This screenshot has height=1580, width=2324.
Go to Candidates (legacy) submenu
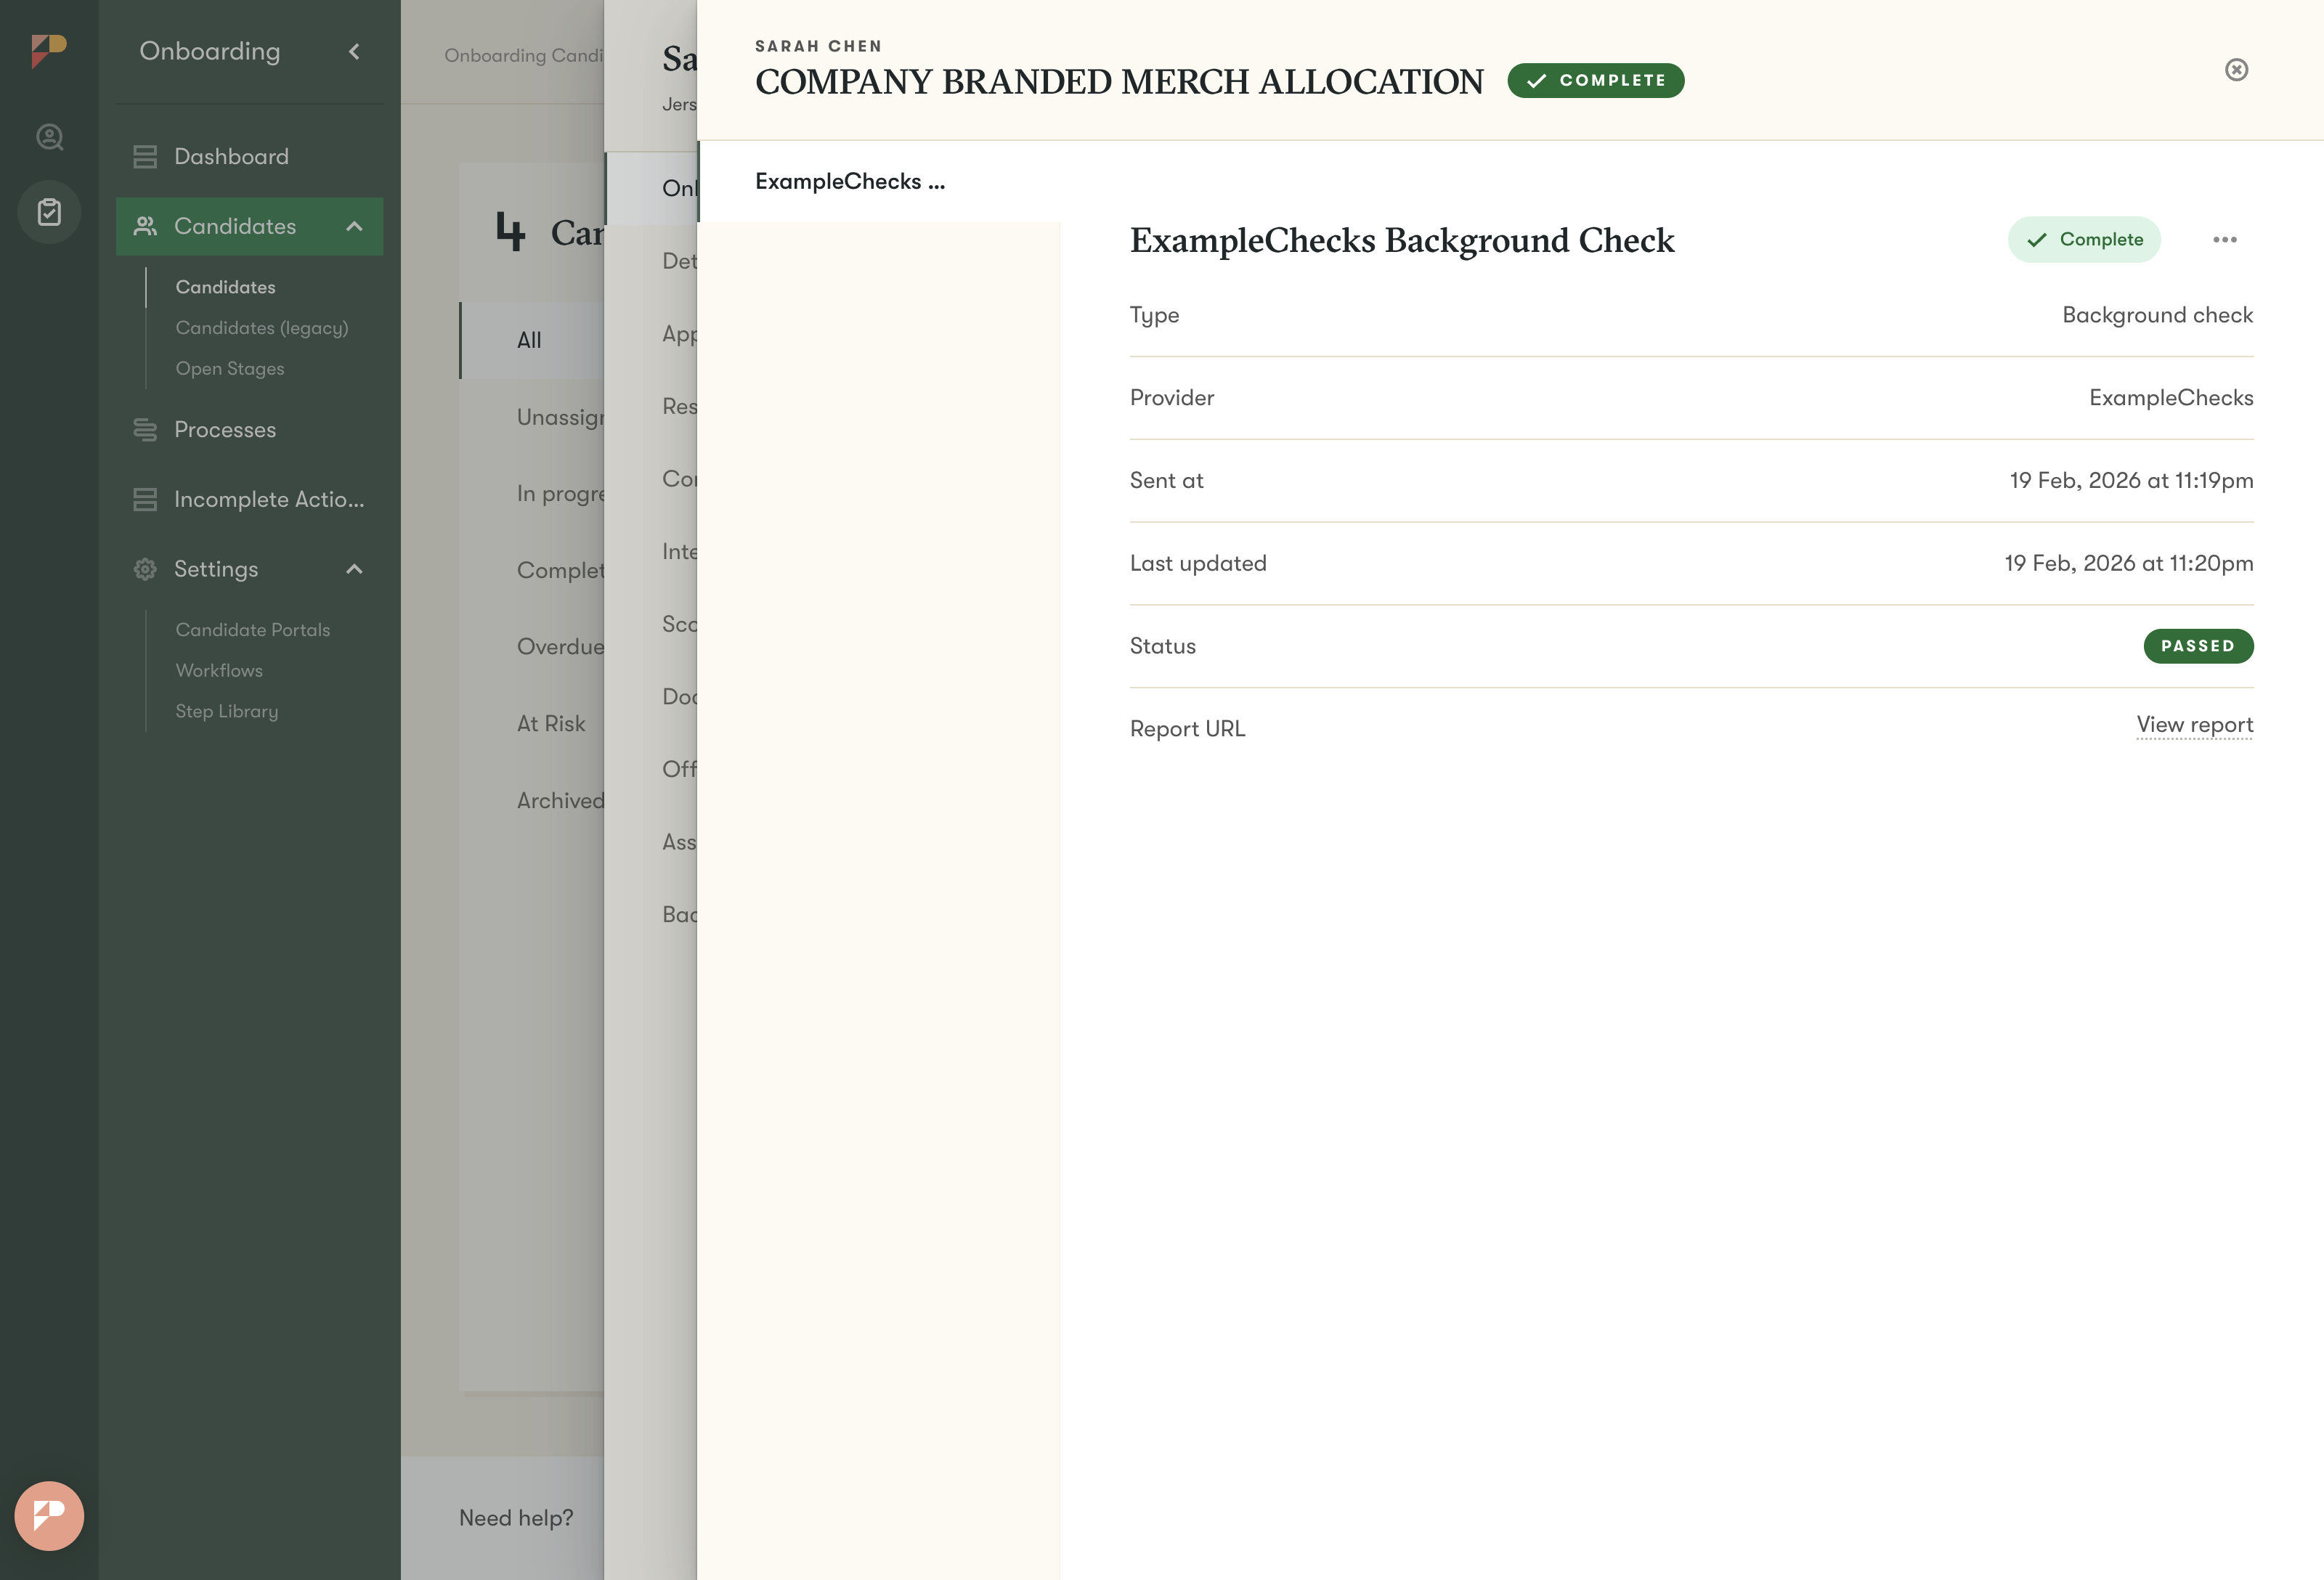(262, 328)
